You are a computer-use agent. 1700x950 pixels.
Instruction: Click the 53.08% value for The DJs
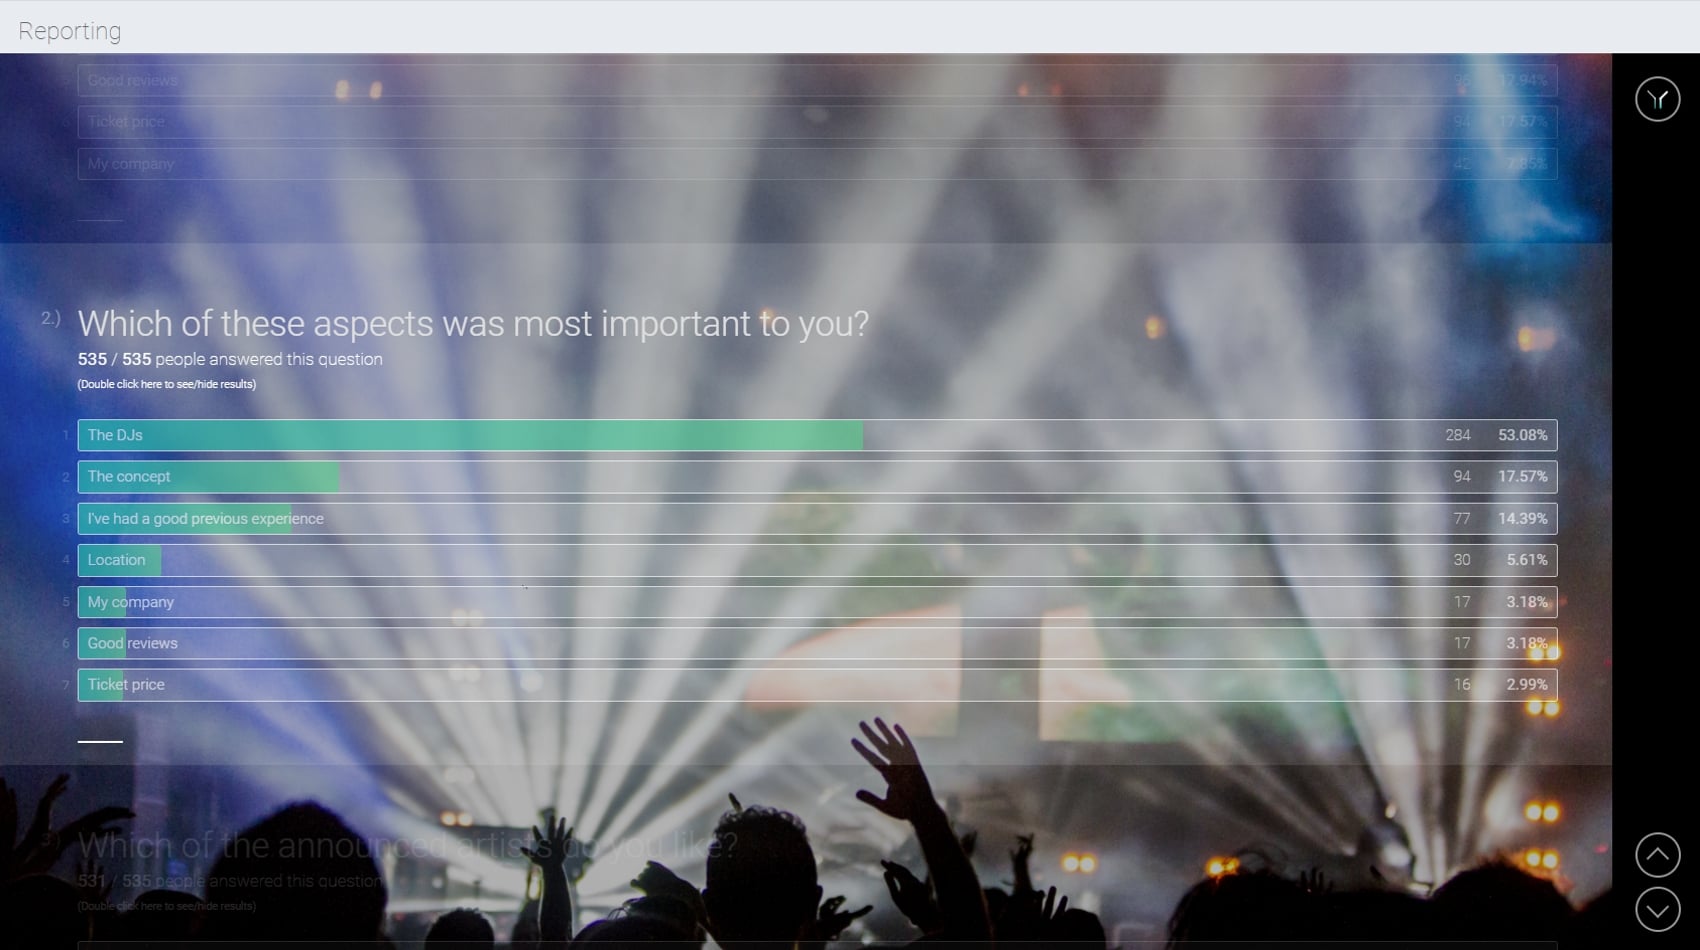[x=1522, y=435]
